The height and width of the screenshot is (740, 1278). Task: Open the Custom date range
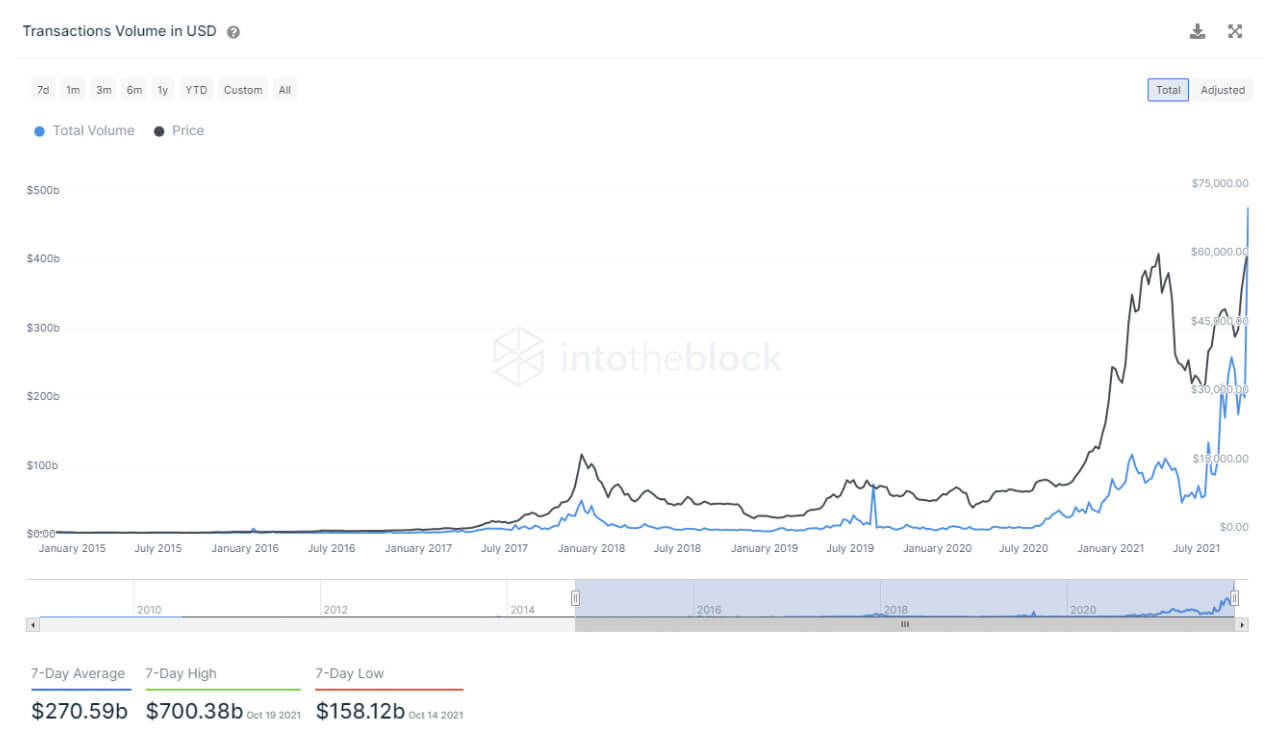242,89
